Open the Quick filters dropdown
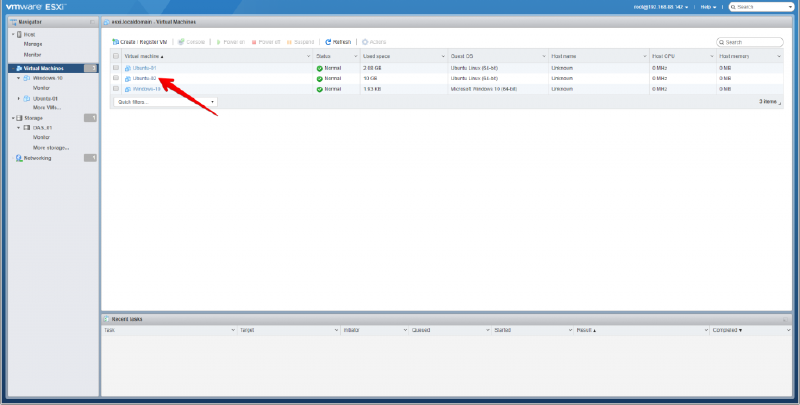This screenshot has width=800, height=405. click(165, 102)
